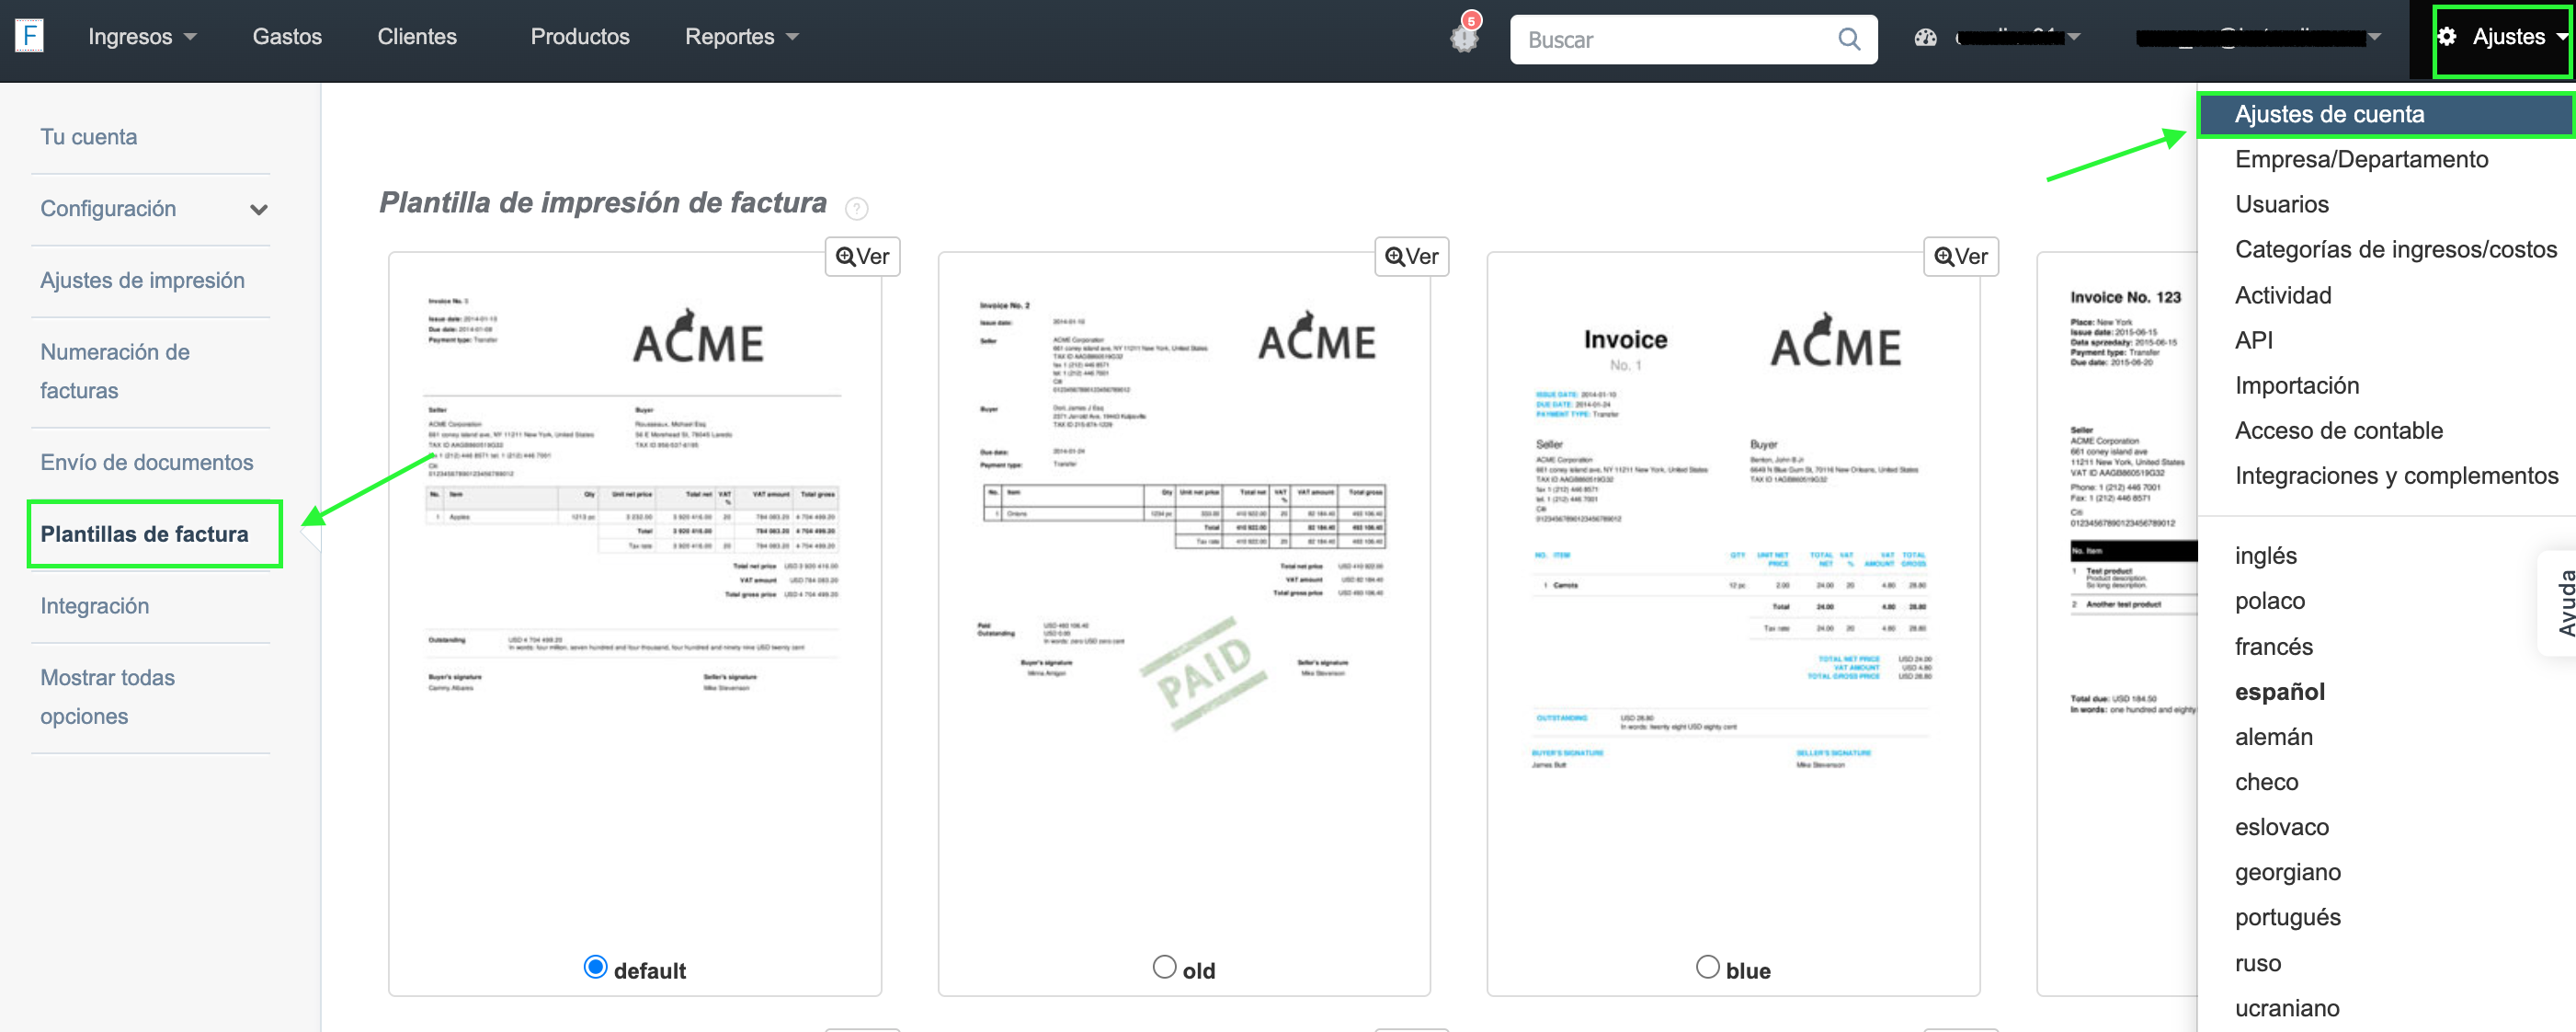Go to Numeración de facturas
This screenshot has width=2576, height=1032.
point(115,371)
